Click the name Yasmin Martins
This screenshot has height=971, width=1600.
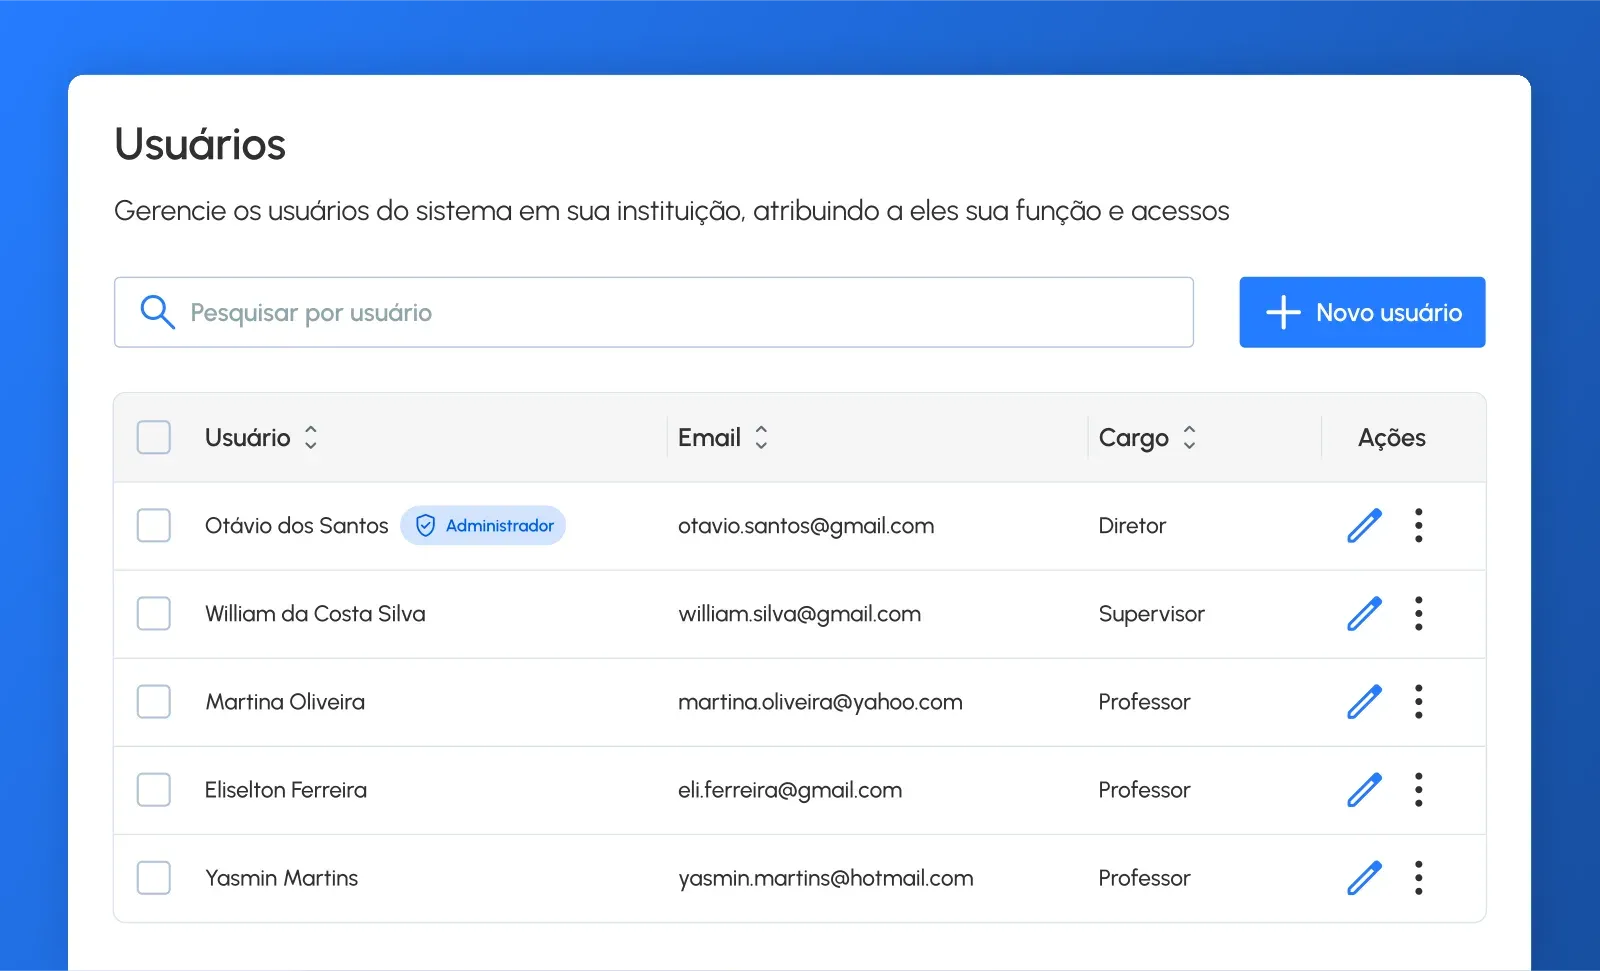281,877
